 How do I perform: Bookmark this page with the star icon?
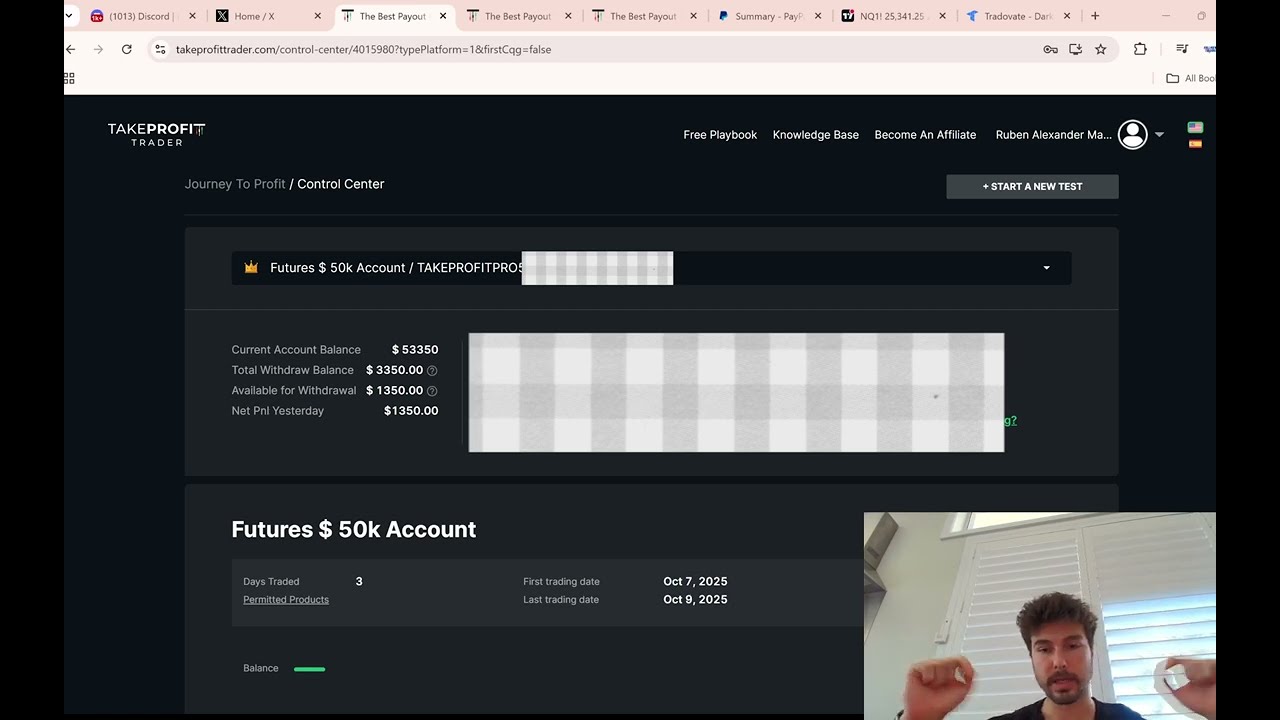(x=1101, y=49)
